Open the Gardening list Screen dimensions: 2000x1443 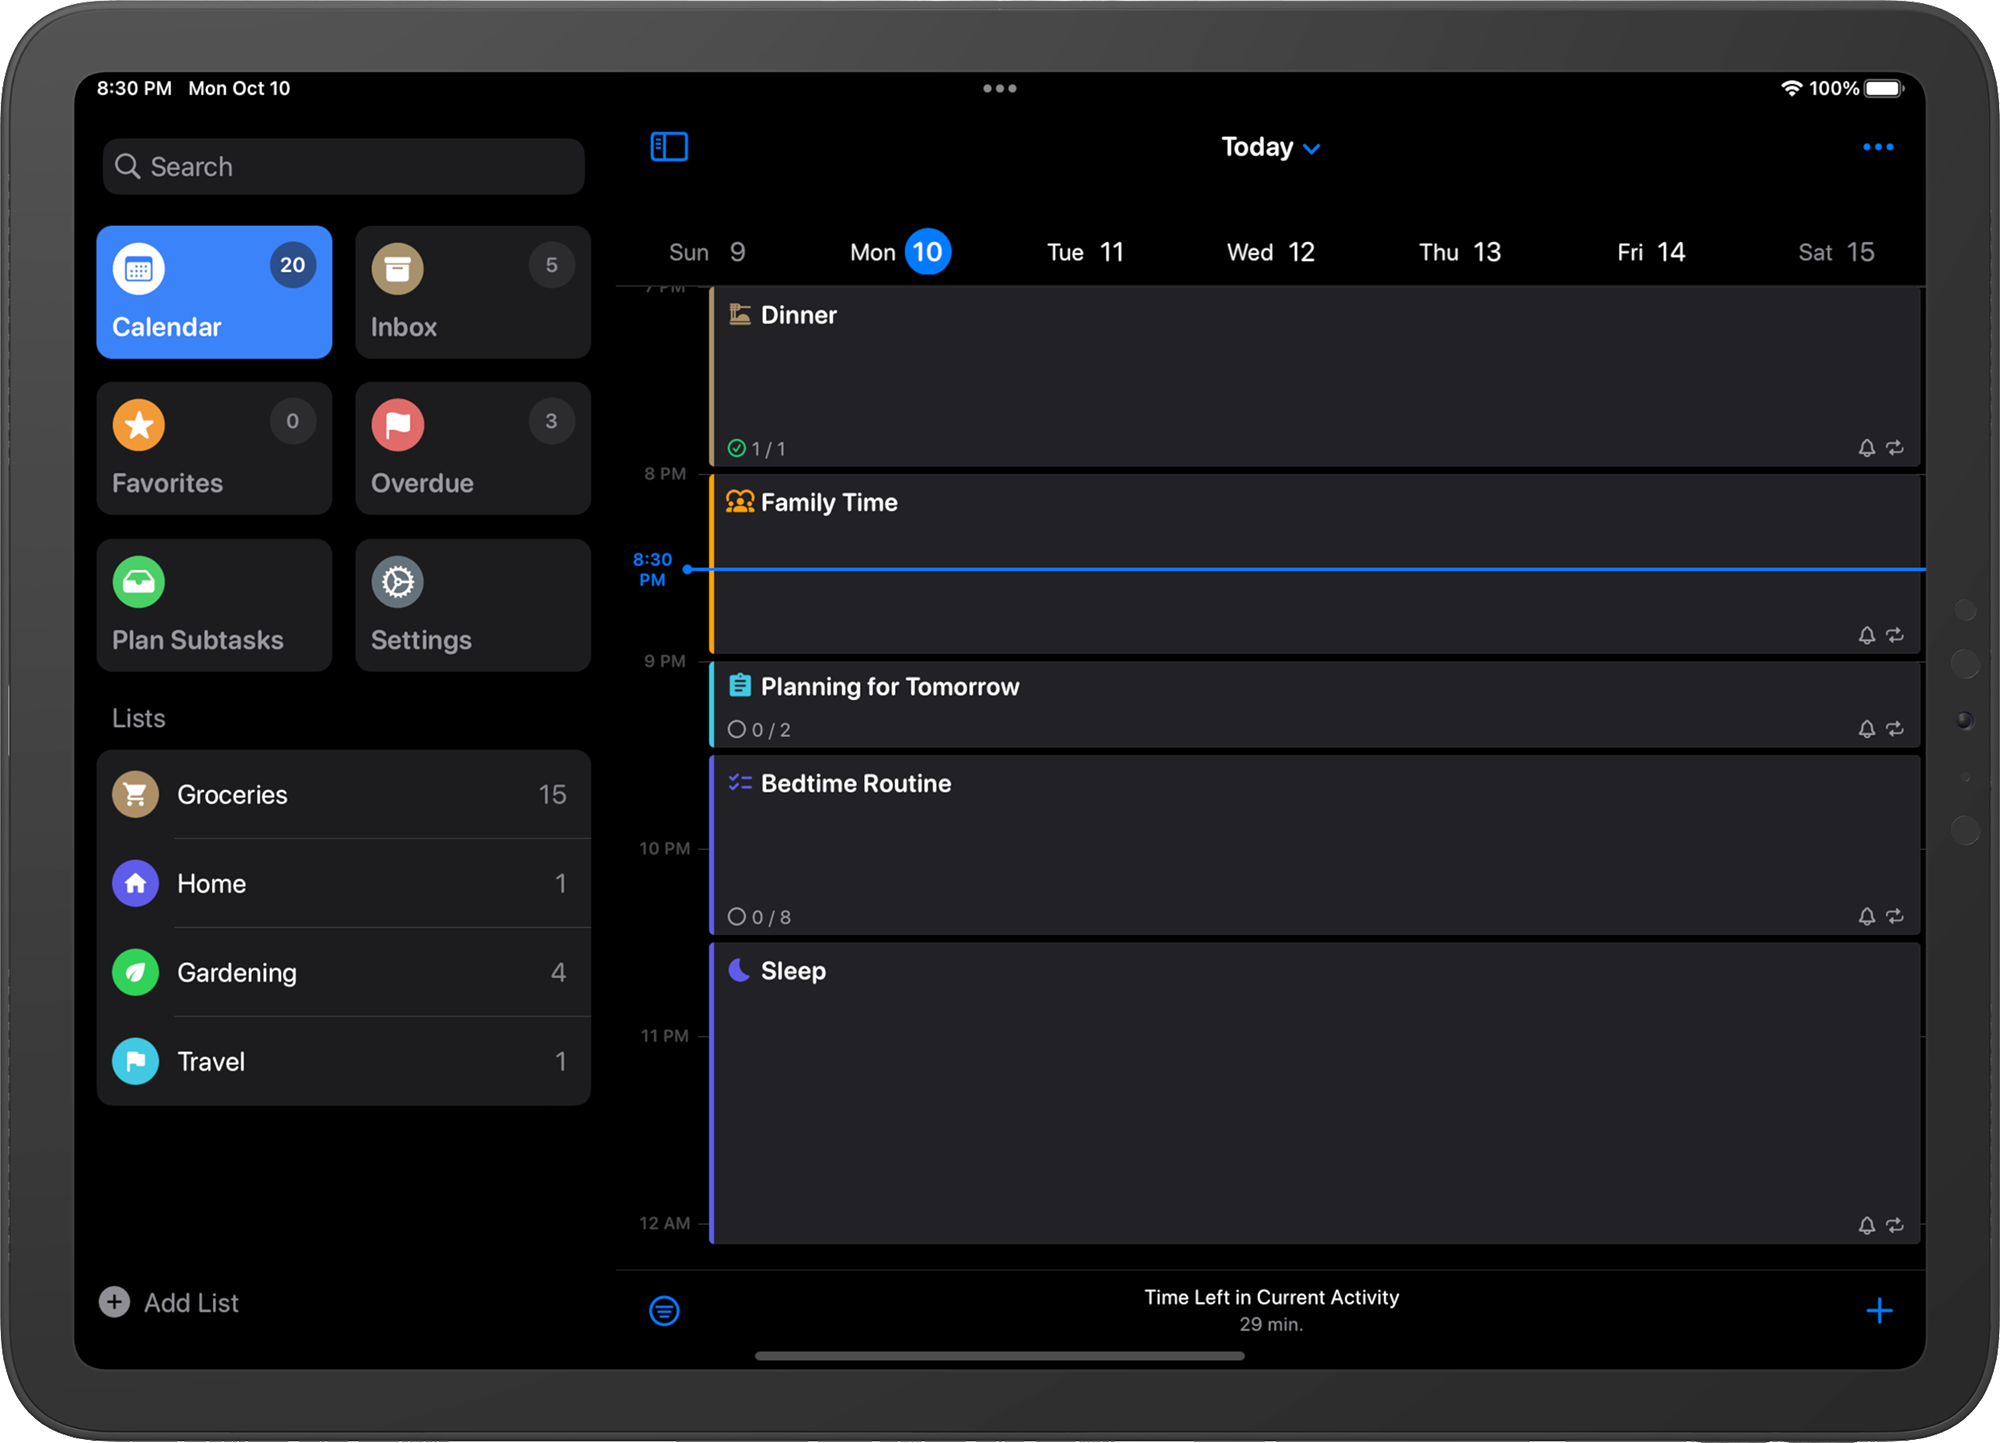(x=343, y=972)
